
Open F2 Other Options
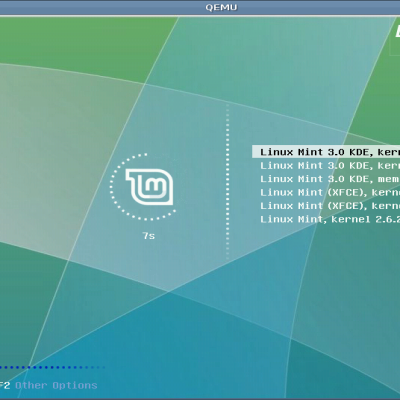click(49, 386)
